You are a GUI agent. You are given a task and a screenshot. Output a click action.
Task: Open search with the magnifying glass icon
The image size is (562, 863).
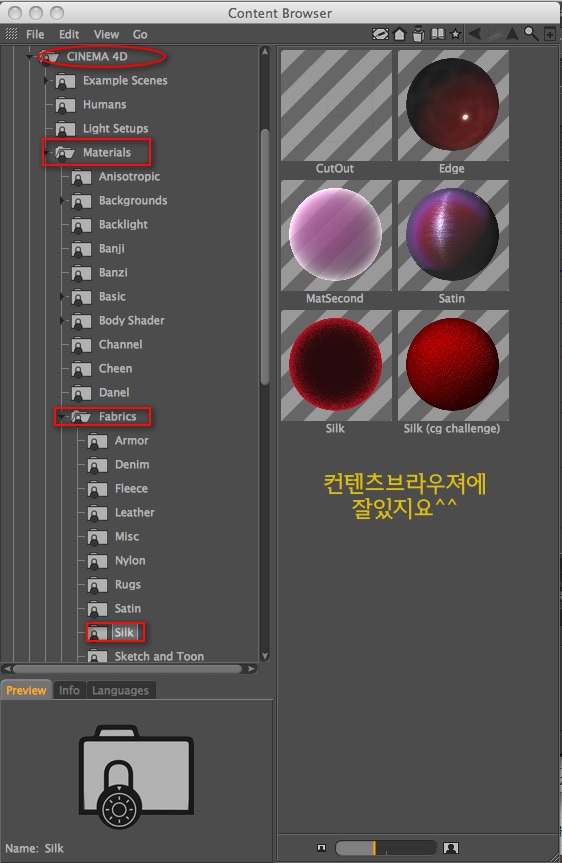531,34
